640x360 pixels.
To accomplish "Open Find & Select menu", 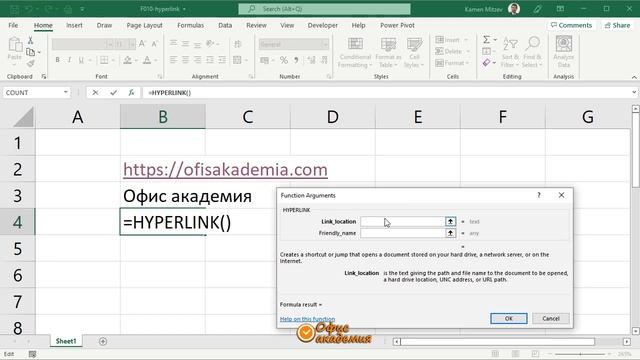I will tap(532, 53).
